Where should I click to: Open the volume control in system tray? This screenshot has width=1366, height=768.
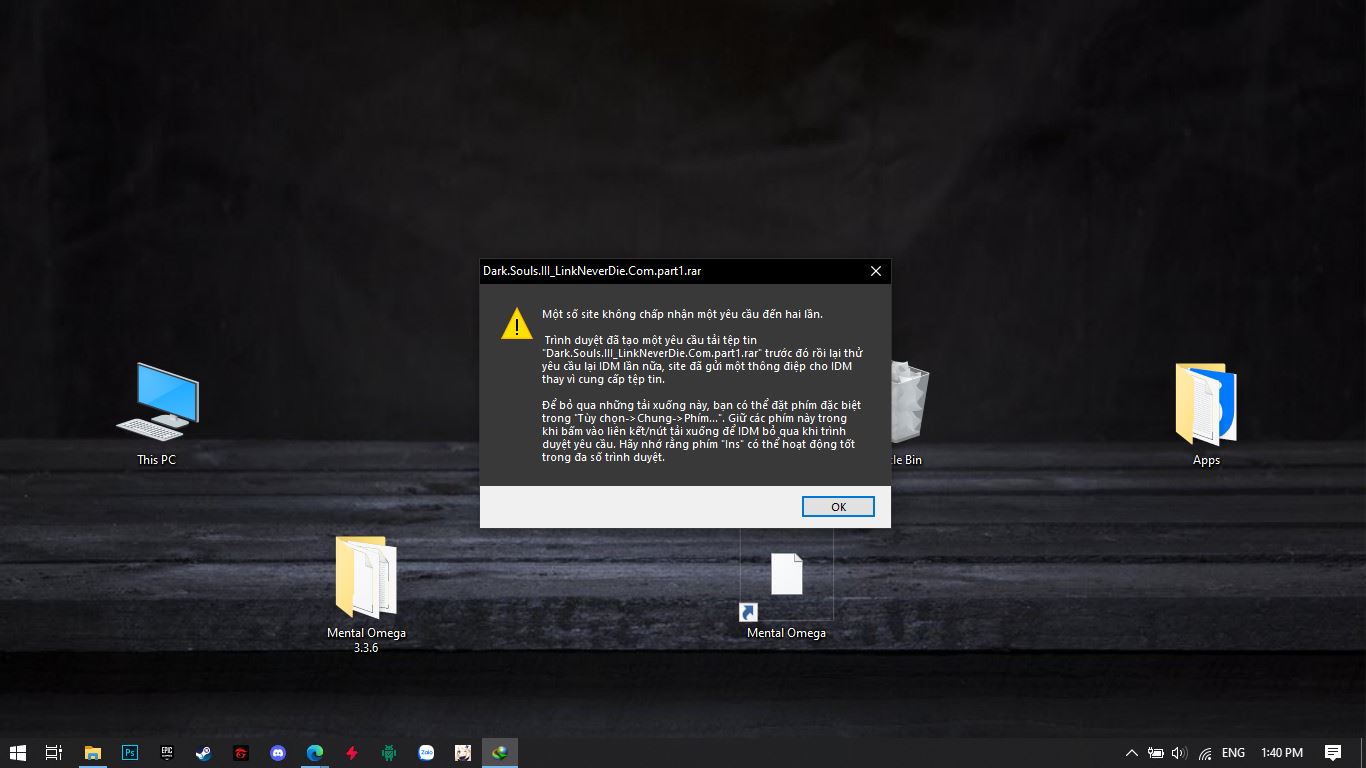pos(1179,753)
